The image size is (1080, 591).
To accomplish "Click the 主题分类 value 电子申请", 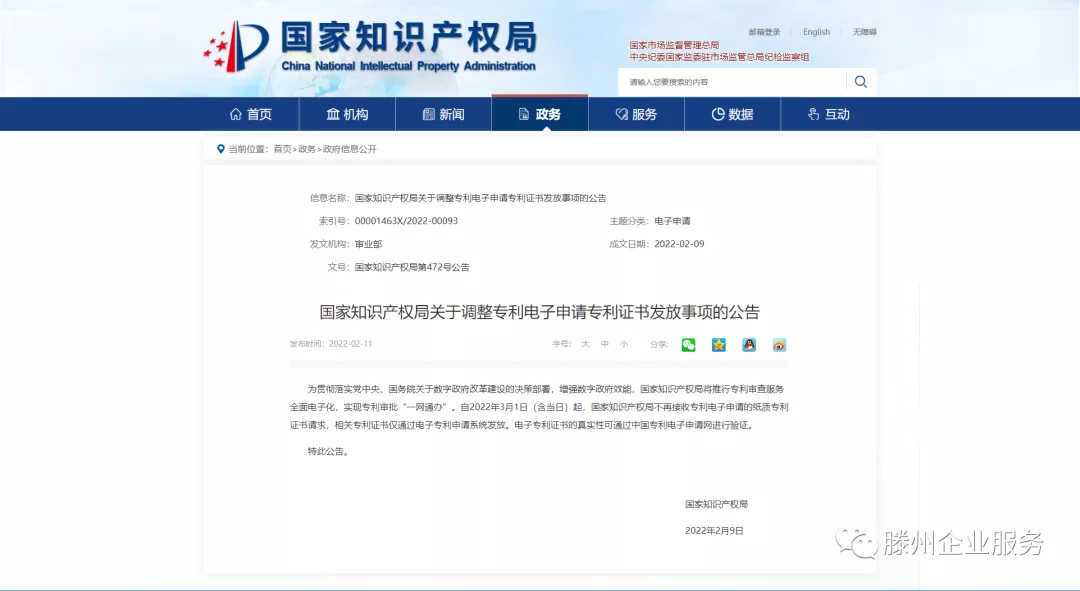I will click(672, 221).
